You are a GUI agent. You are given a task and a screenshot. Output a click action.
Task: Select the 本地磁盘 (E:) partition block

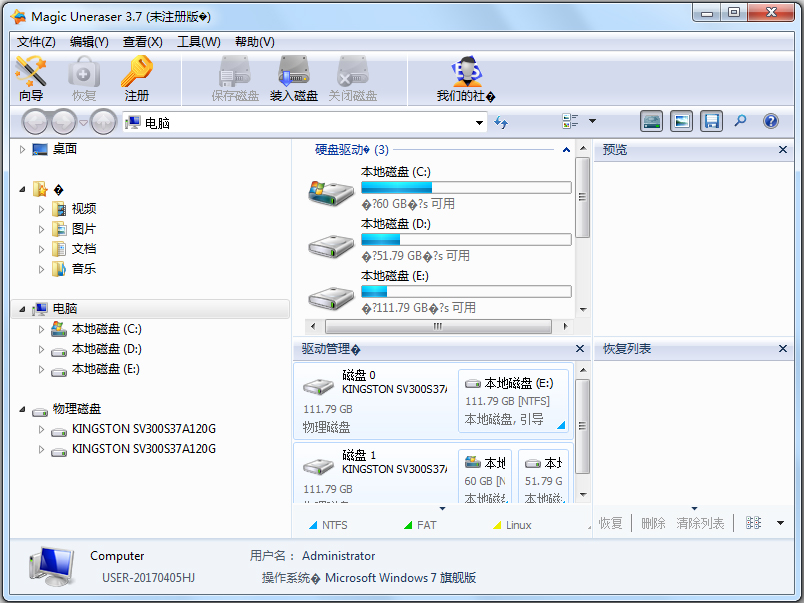point(513,401)
